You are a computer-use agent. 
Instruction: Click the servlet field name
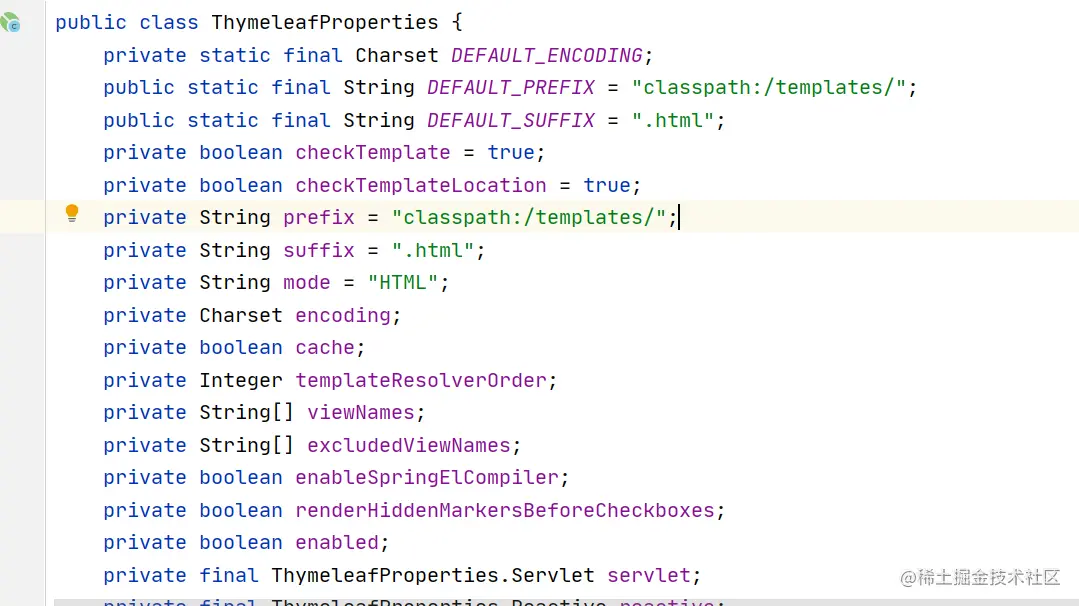tap(649, 575)
